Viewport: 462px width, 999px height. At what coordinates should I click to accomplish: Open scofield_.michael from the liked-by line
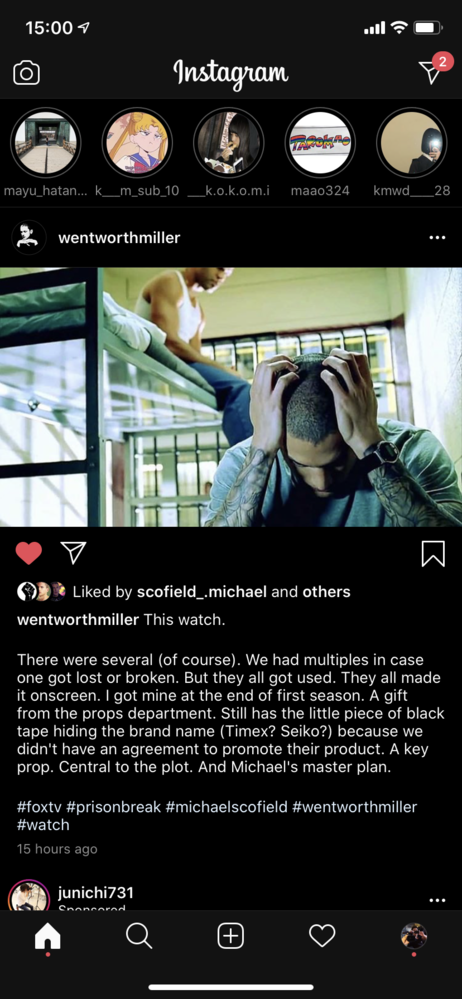point(201,592)
